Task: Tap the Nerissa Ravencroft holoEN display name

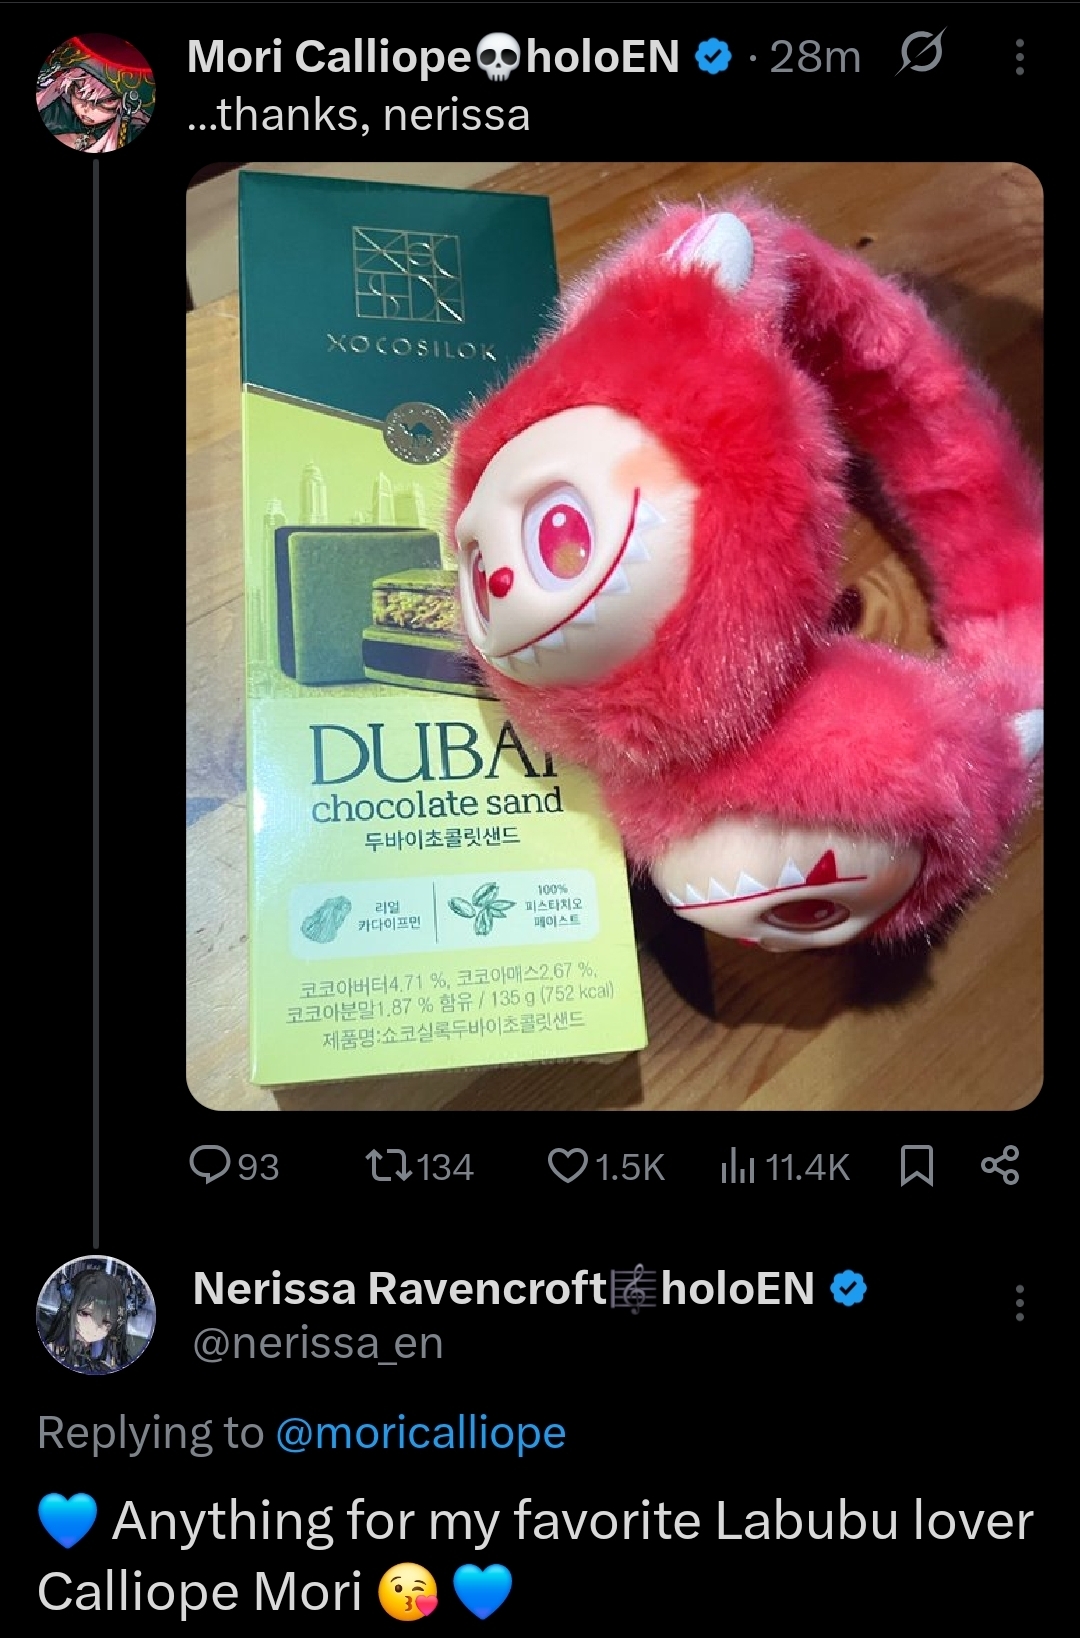Action: (503, 1288)
